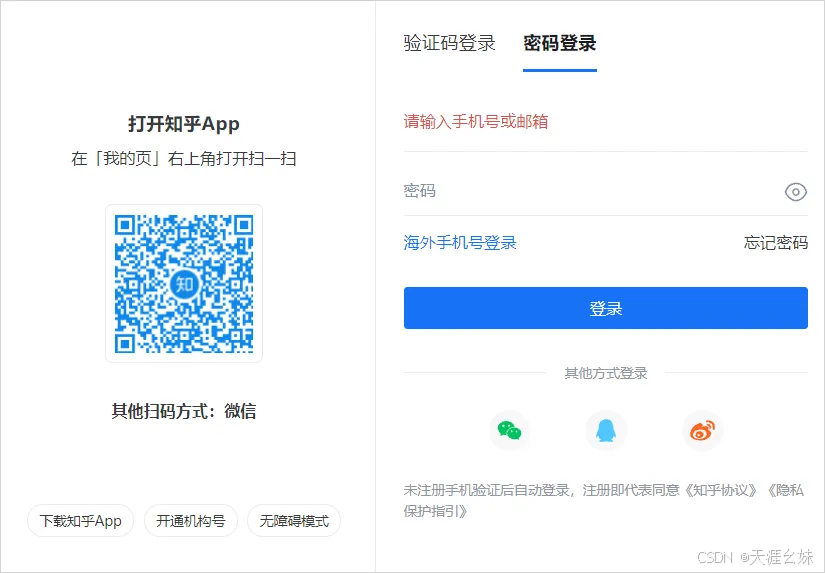This screenshot has height=573, width=825.
Task: Select the 密码登录 tab
Action: pyautogui.click(x=559, y=43)
